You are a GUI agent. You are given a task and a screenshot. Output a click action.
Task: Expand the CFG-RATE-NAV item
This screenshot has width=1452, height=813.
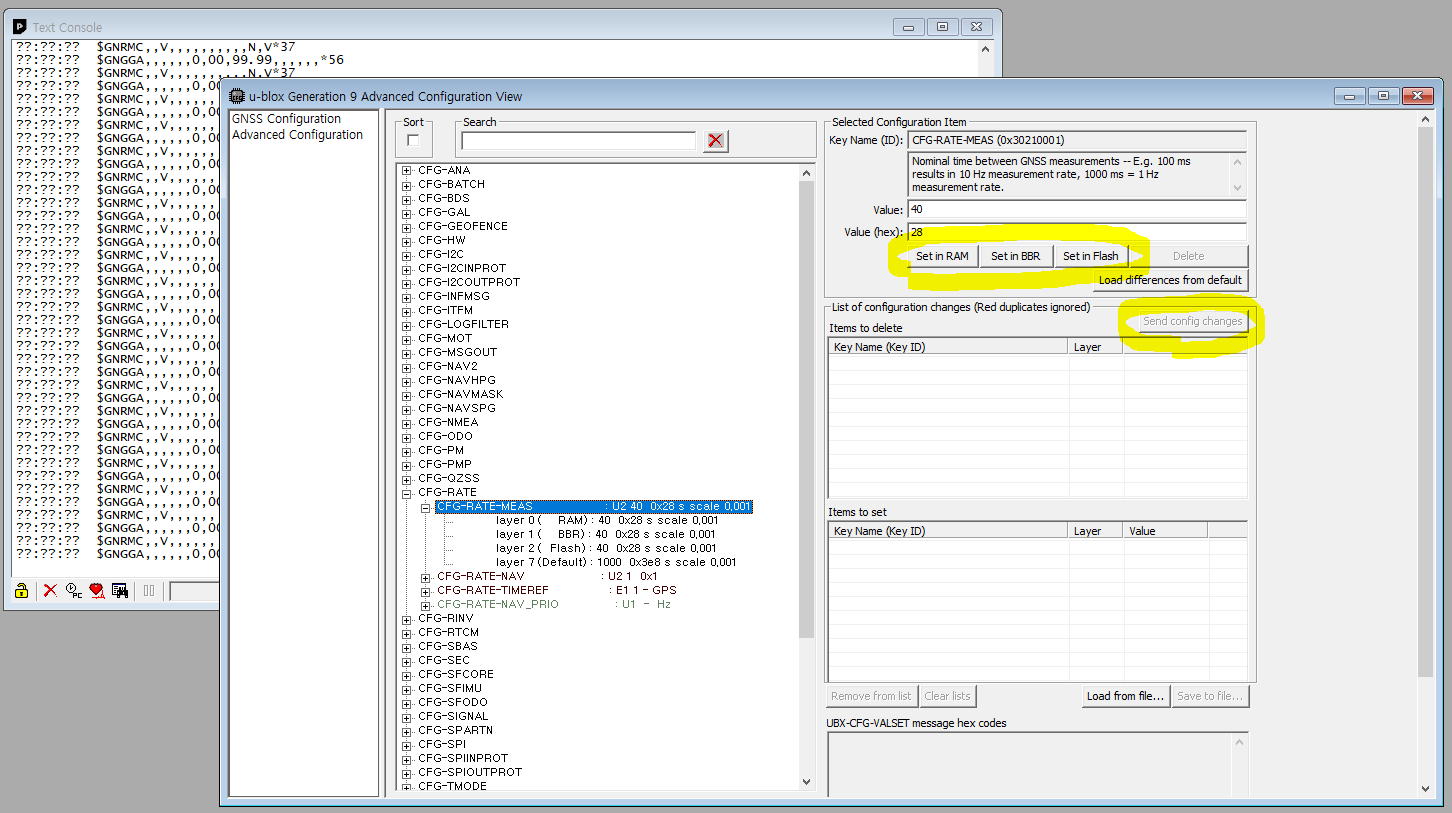coord(426,577)
